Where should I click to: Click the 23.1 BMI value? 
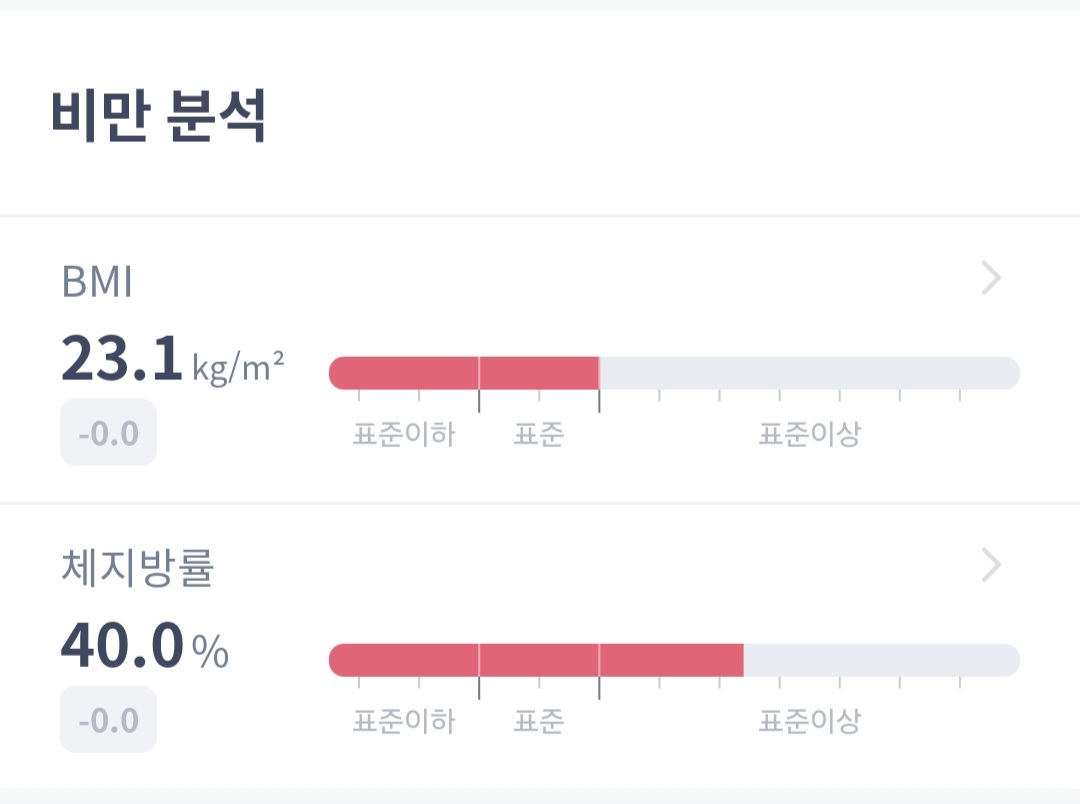pos(122,360)
